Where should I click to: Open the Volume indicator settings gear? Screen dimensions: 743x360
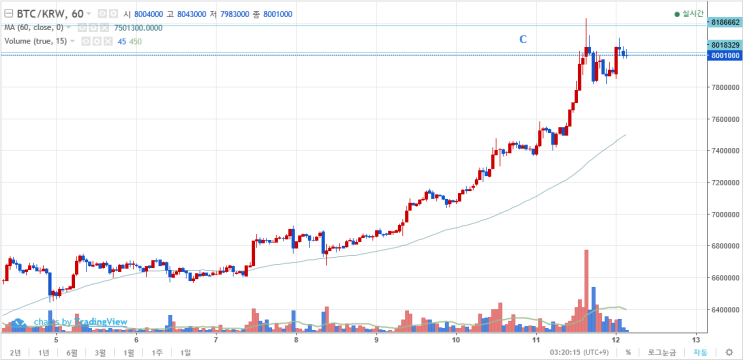(97, 42)
